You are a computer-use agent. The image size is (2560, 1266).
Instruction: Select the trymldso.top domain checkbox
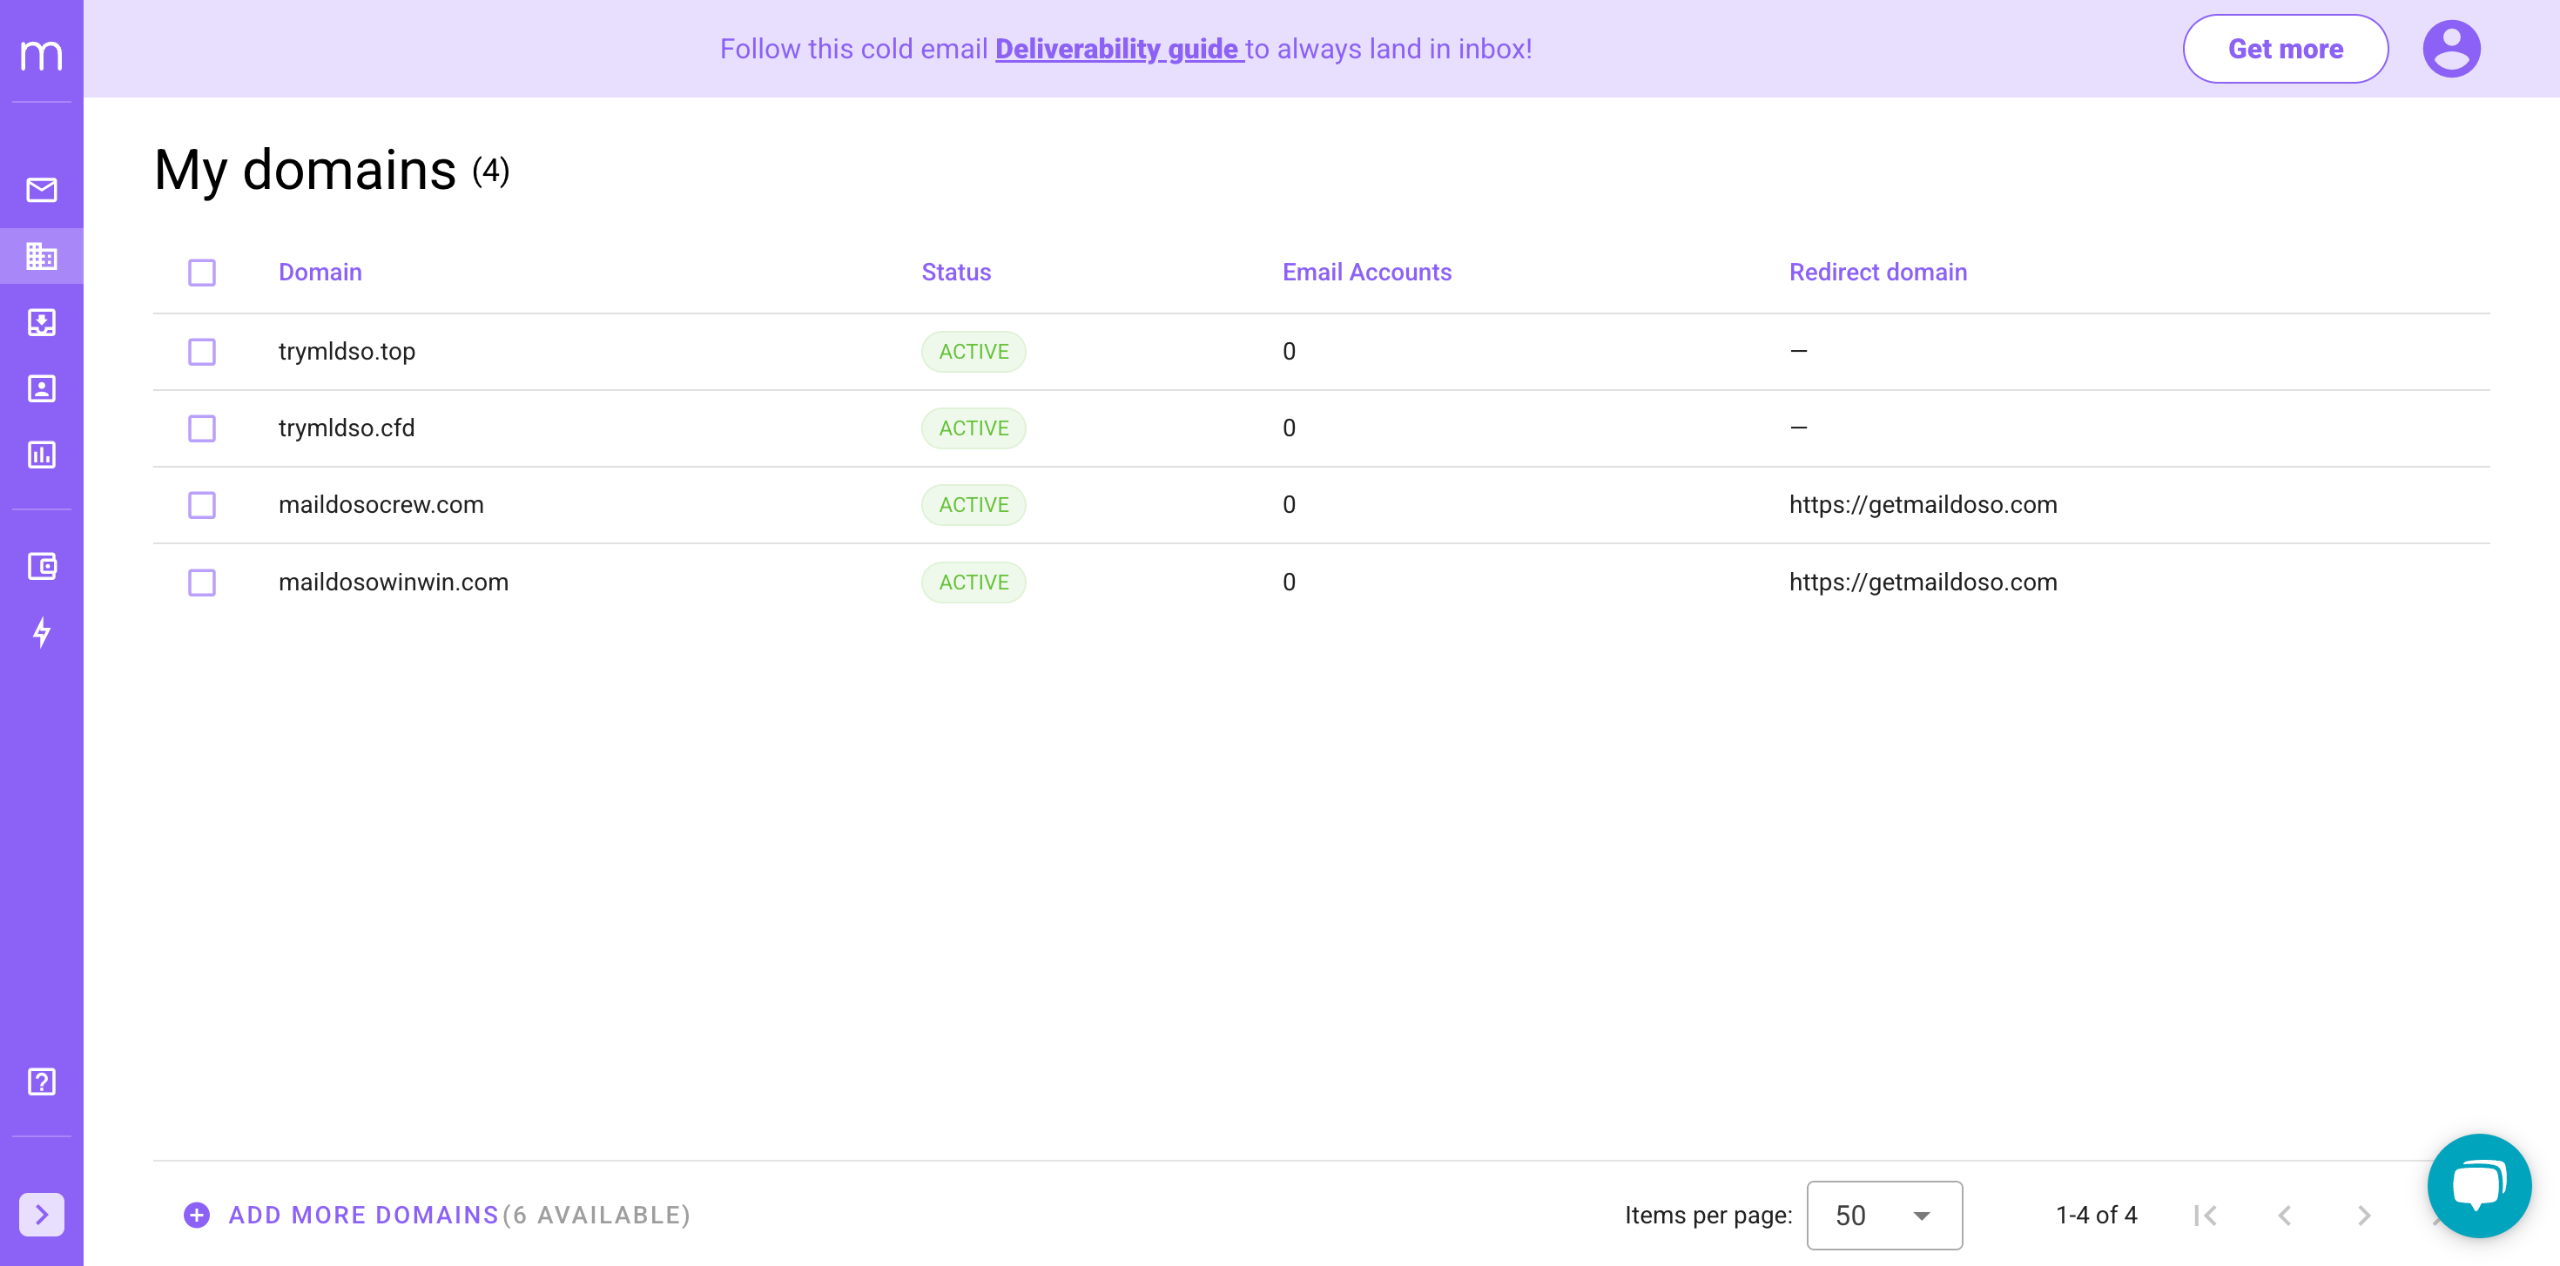202,352
